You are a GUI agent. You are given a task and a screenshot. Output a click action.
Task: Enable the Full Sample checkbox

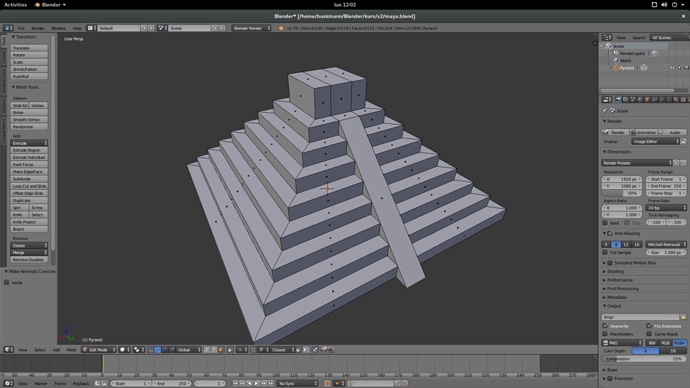point(605,253)
